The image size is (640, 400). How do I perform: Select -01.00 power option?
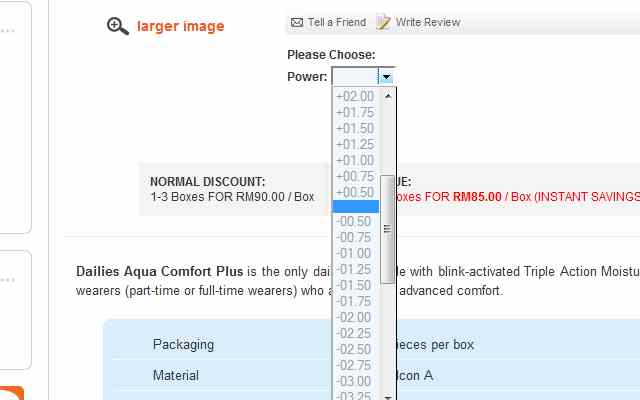[x=356, y=253]
